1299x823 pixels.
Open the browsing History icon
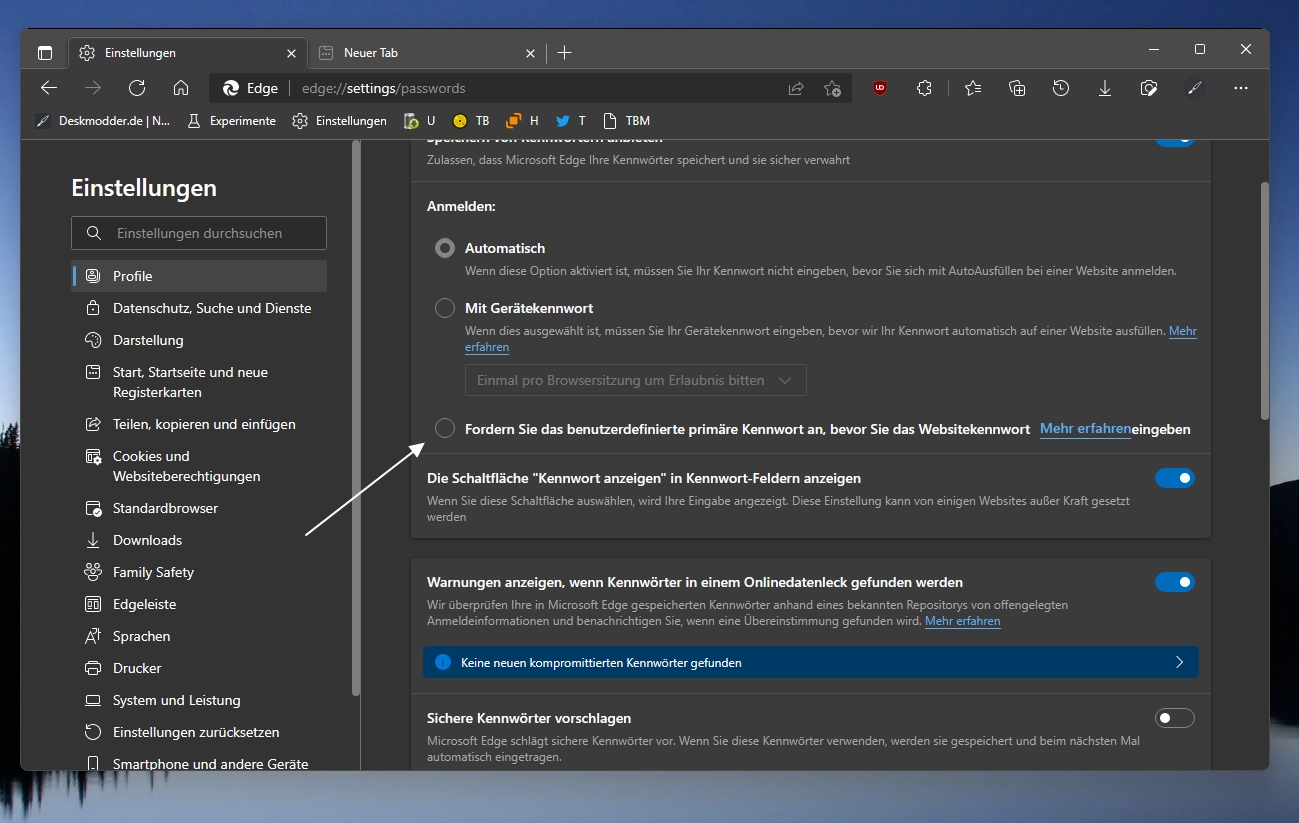[x=1061, y=88]
